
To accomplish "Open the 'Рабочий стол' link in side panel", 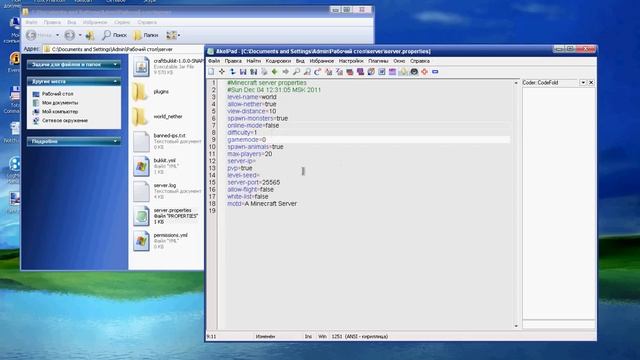I will pyautogui.click(x=58, y=94).
